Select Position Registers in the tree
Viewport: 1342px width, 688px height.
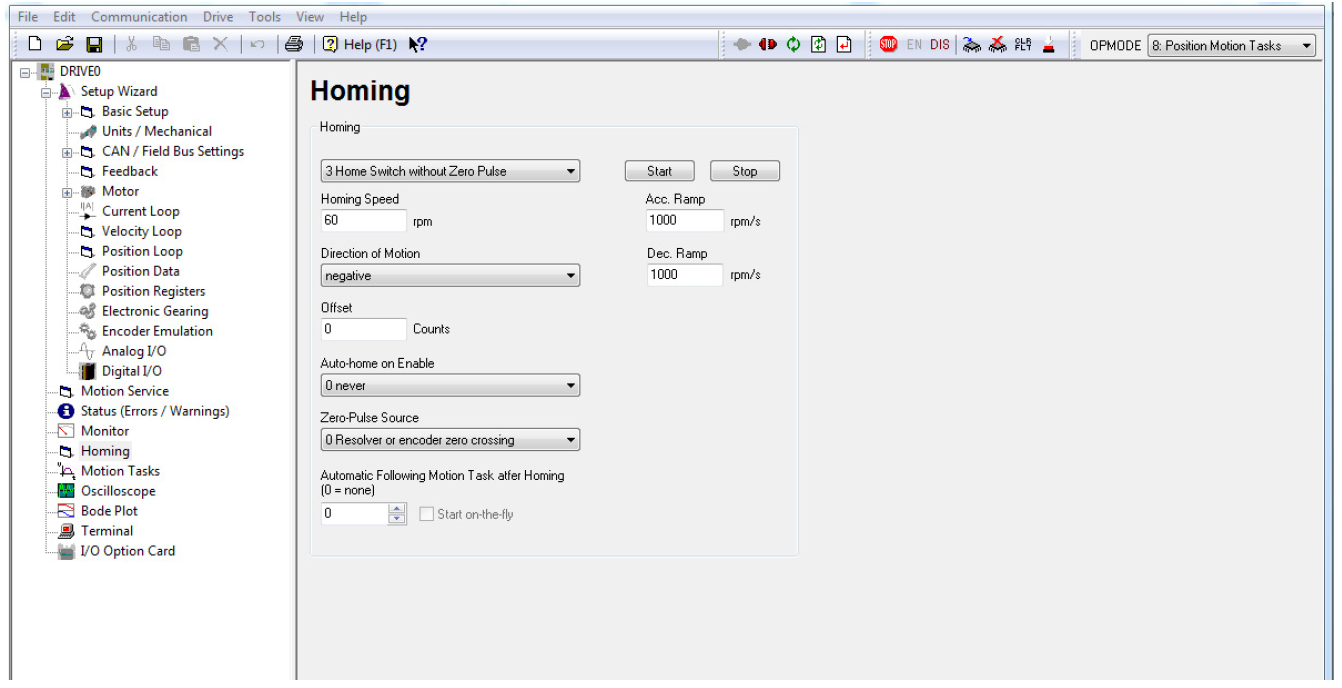(x=153, y=291)
